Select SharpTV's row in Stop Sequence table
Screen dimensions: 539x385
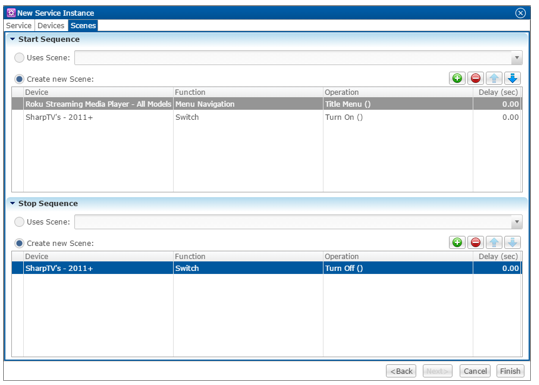267,268
